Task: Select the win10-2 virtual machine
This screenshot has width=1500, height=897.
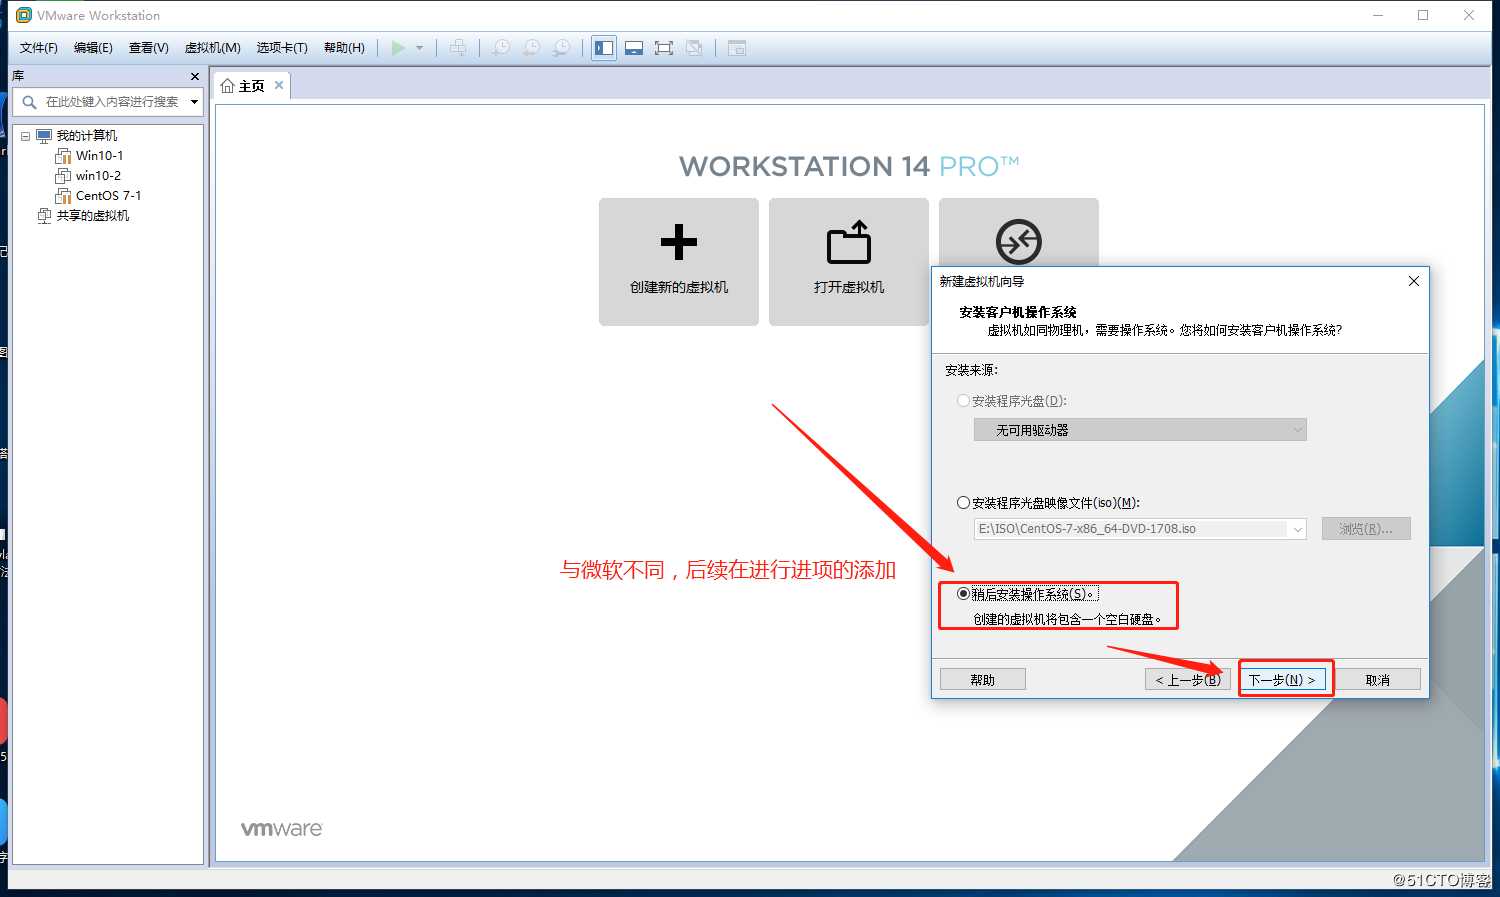Action: [98, 176]
